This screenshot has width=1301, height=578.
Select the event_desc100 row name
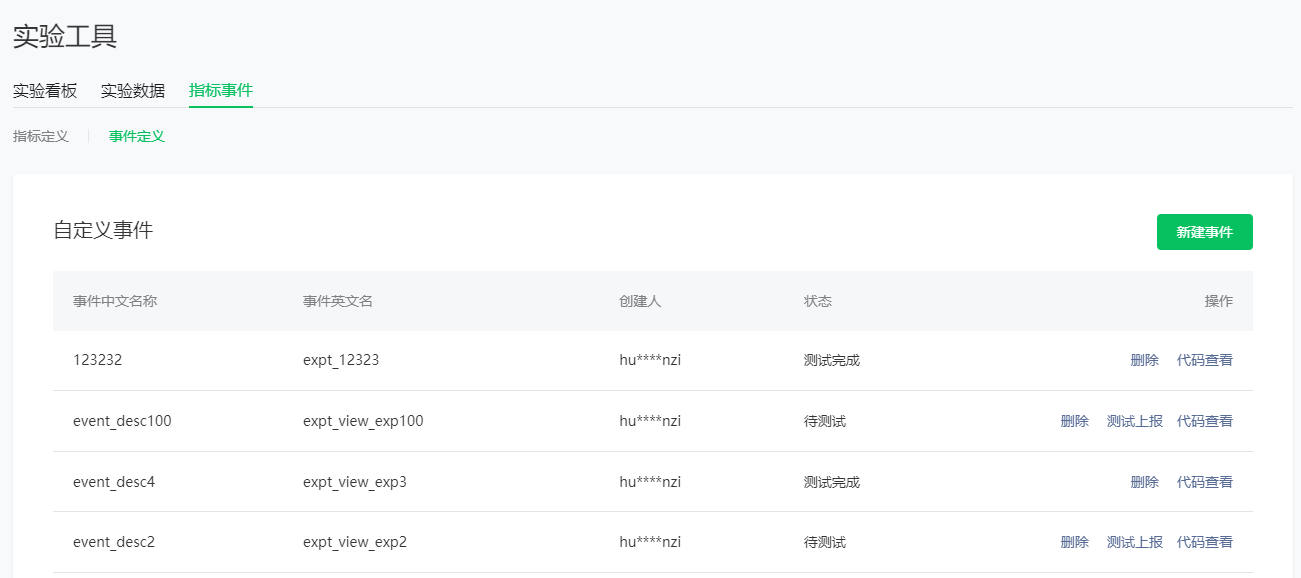click(122, 421)
